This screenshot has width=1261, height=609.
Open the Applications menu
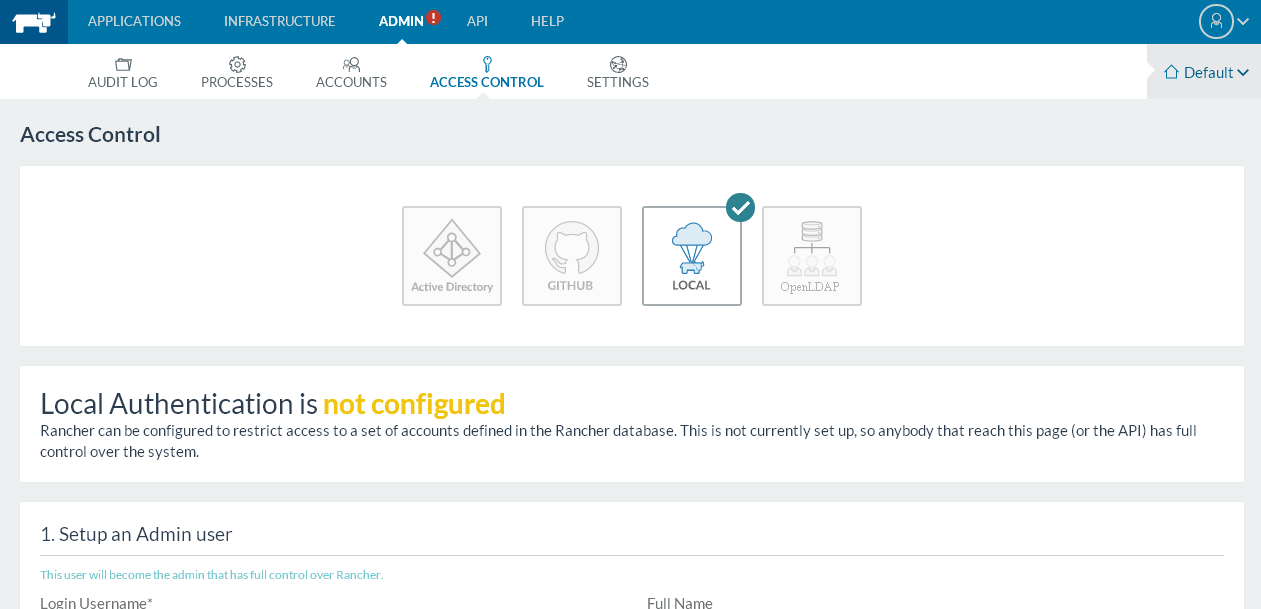[x=134, y=21]
